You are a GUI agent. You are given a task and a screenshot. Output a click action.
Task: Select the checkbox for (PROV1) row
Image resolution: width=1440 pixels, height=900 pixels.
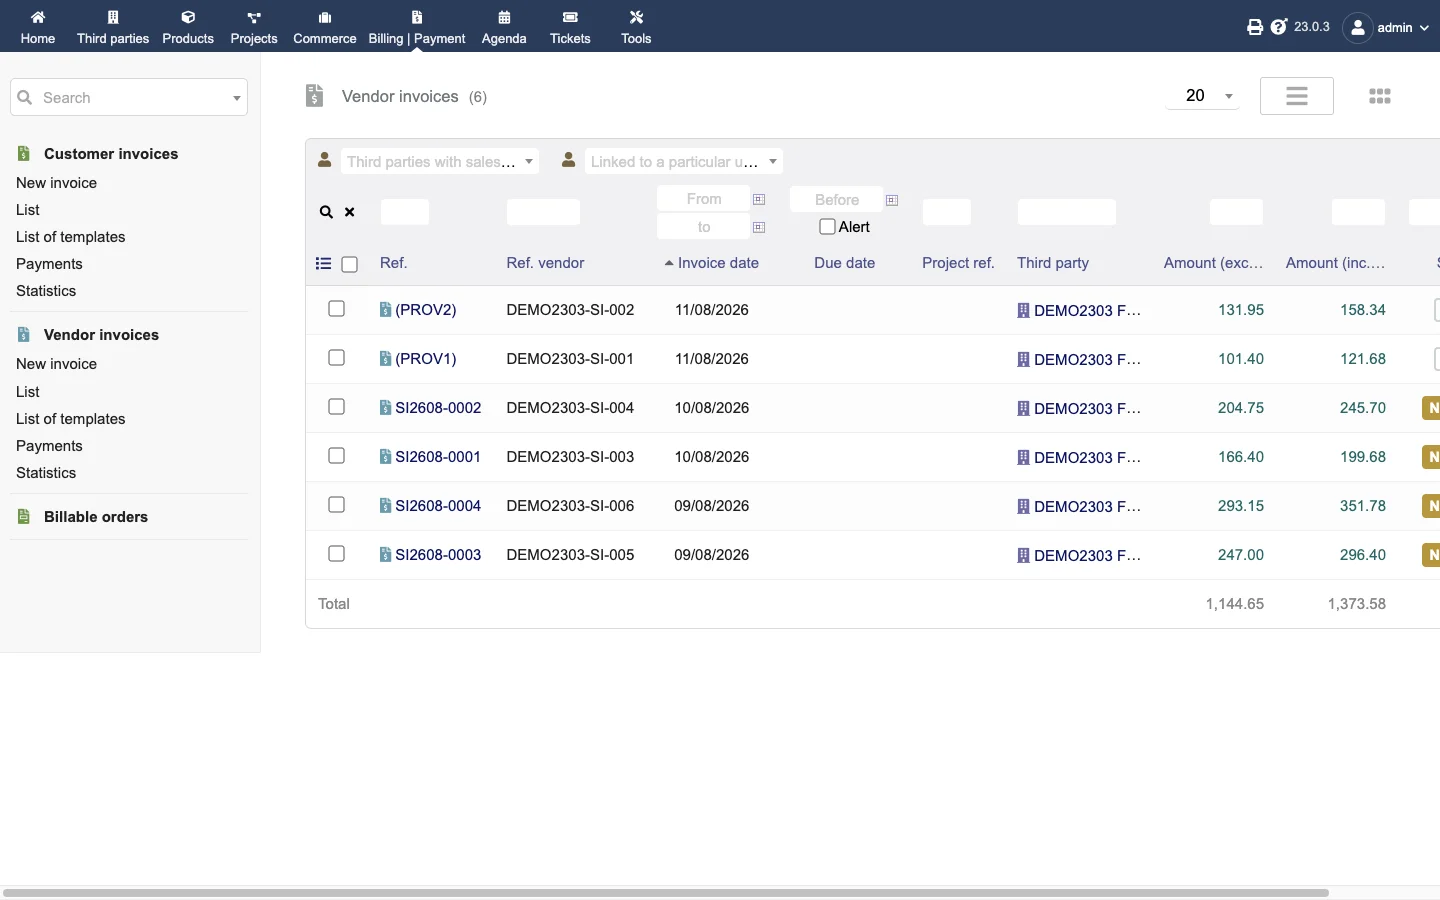[x=337, y=358]
